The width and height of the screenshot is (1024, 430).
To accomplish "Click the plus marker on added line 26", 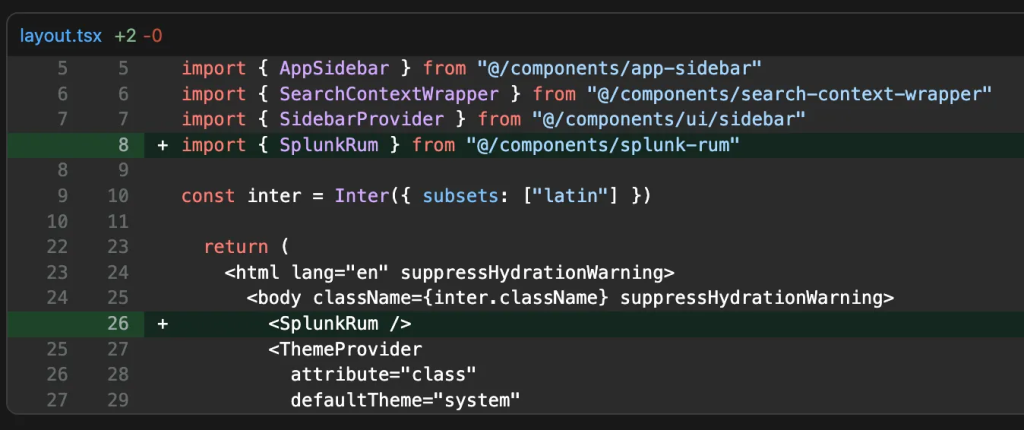I will point(163,324).
